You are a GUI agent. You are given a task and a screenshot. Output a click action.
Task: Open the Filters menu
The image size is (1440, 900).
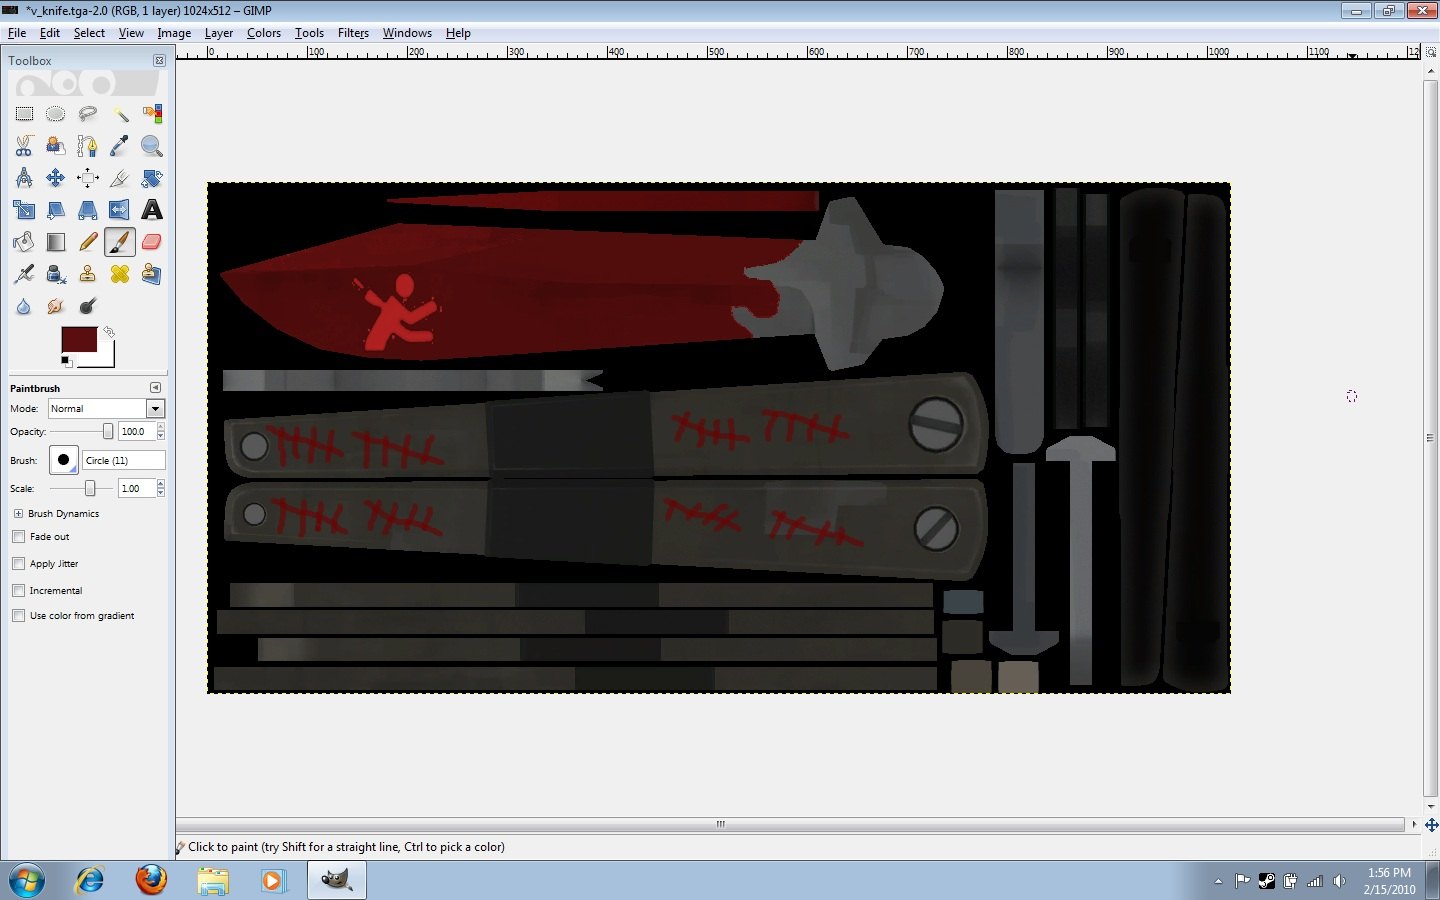tap(353, 33)
